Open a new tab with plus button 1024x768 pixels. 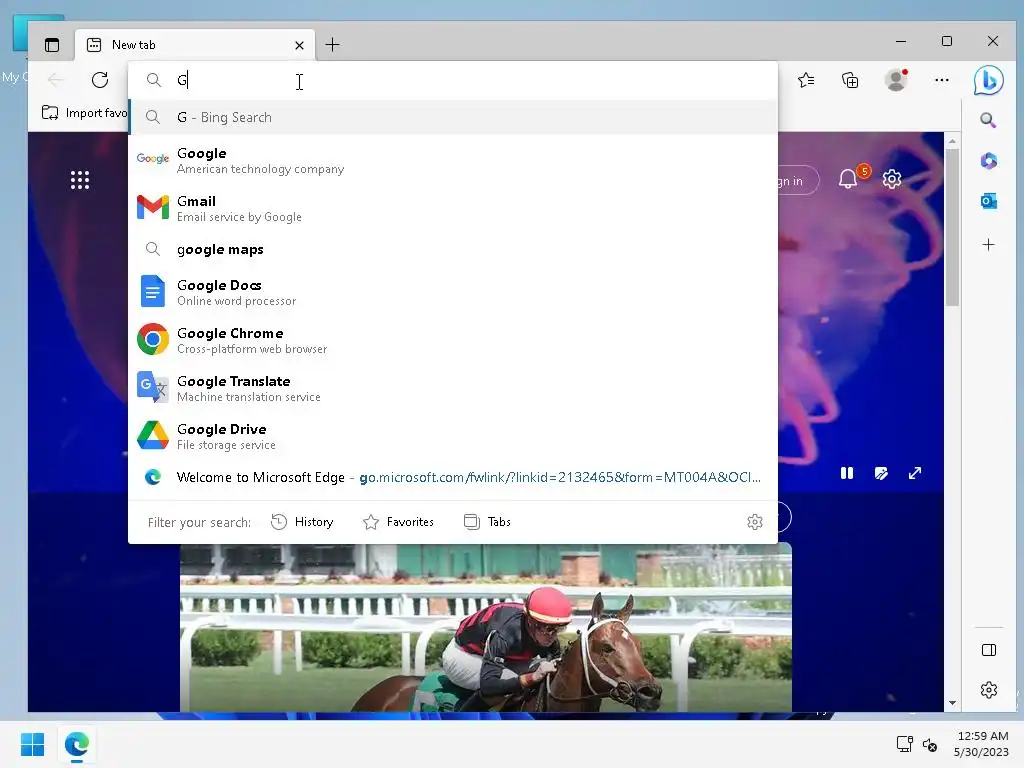pyautogui.click(x=332, y=45)
